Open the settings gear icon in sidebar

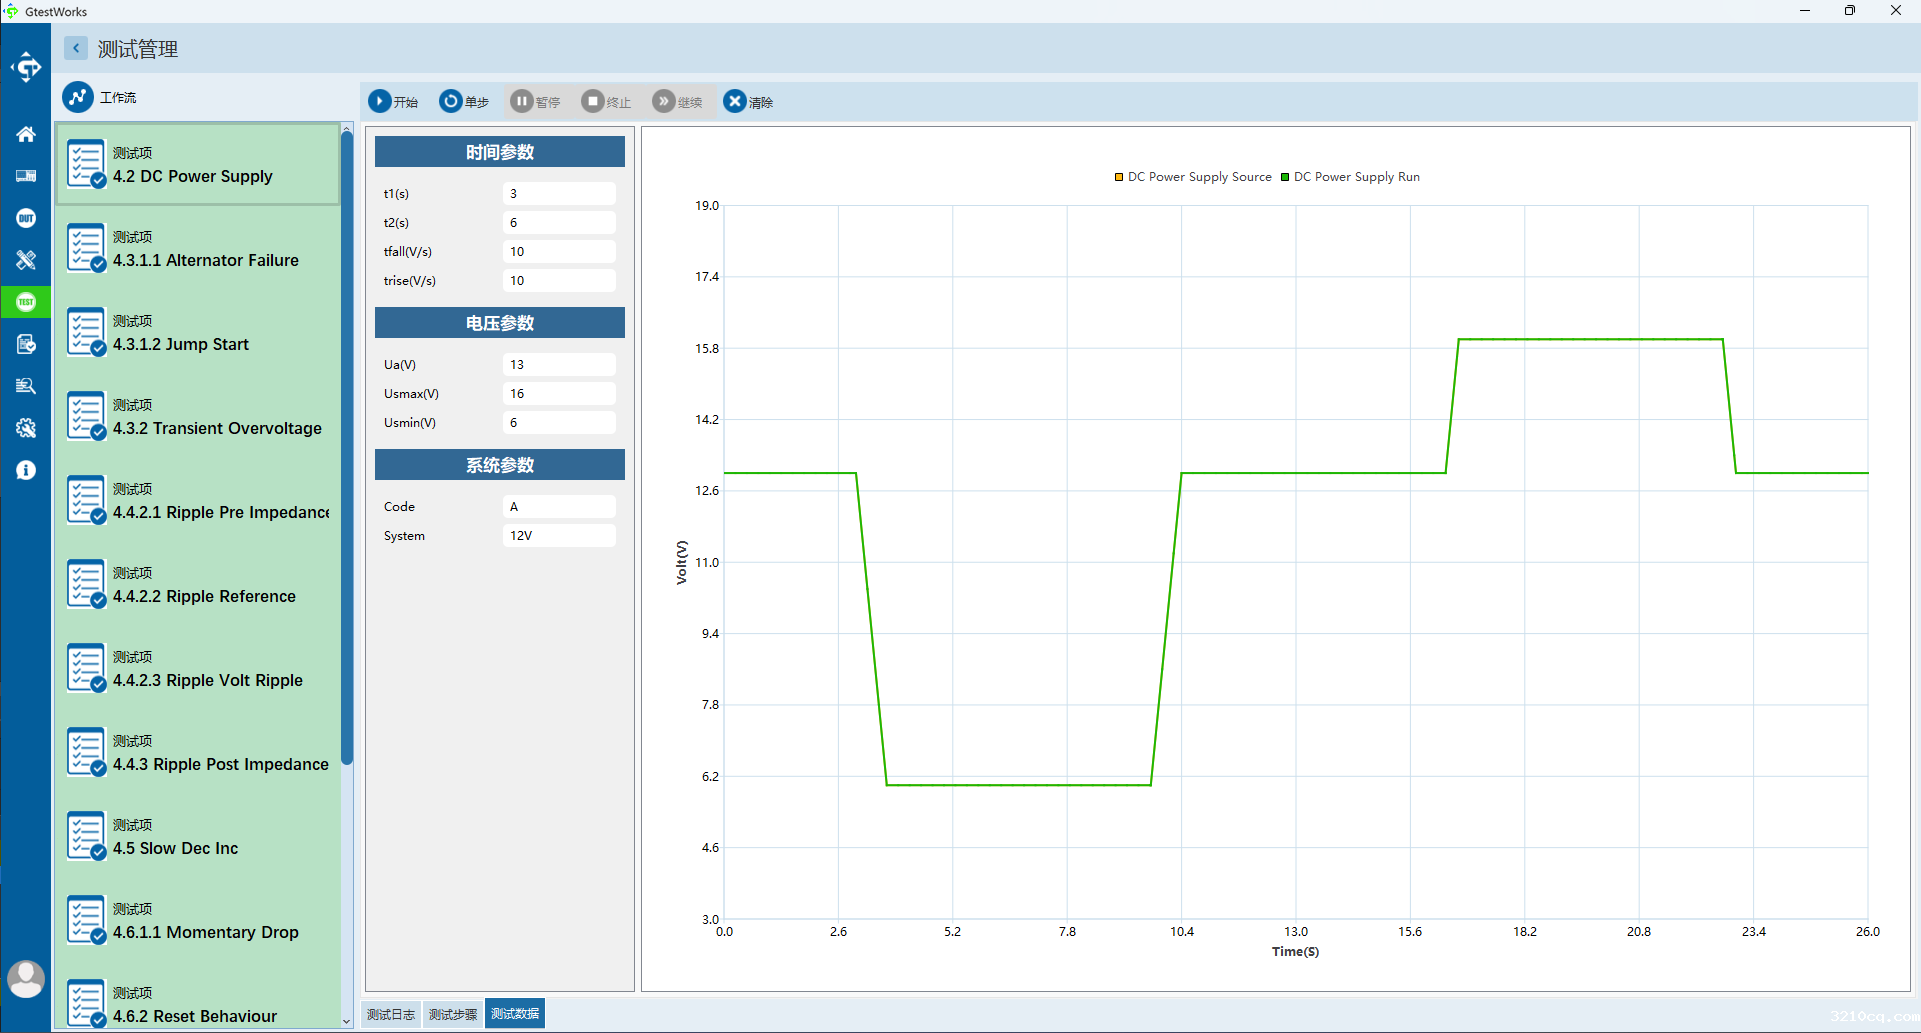pos(26,428)
